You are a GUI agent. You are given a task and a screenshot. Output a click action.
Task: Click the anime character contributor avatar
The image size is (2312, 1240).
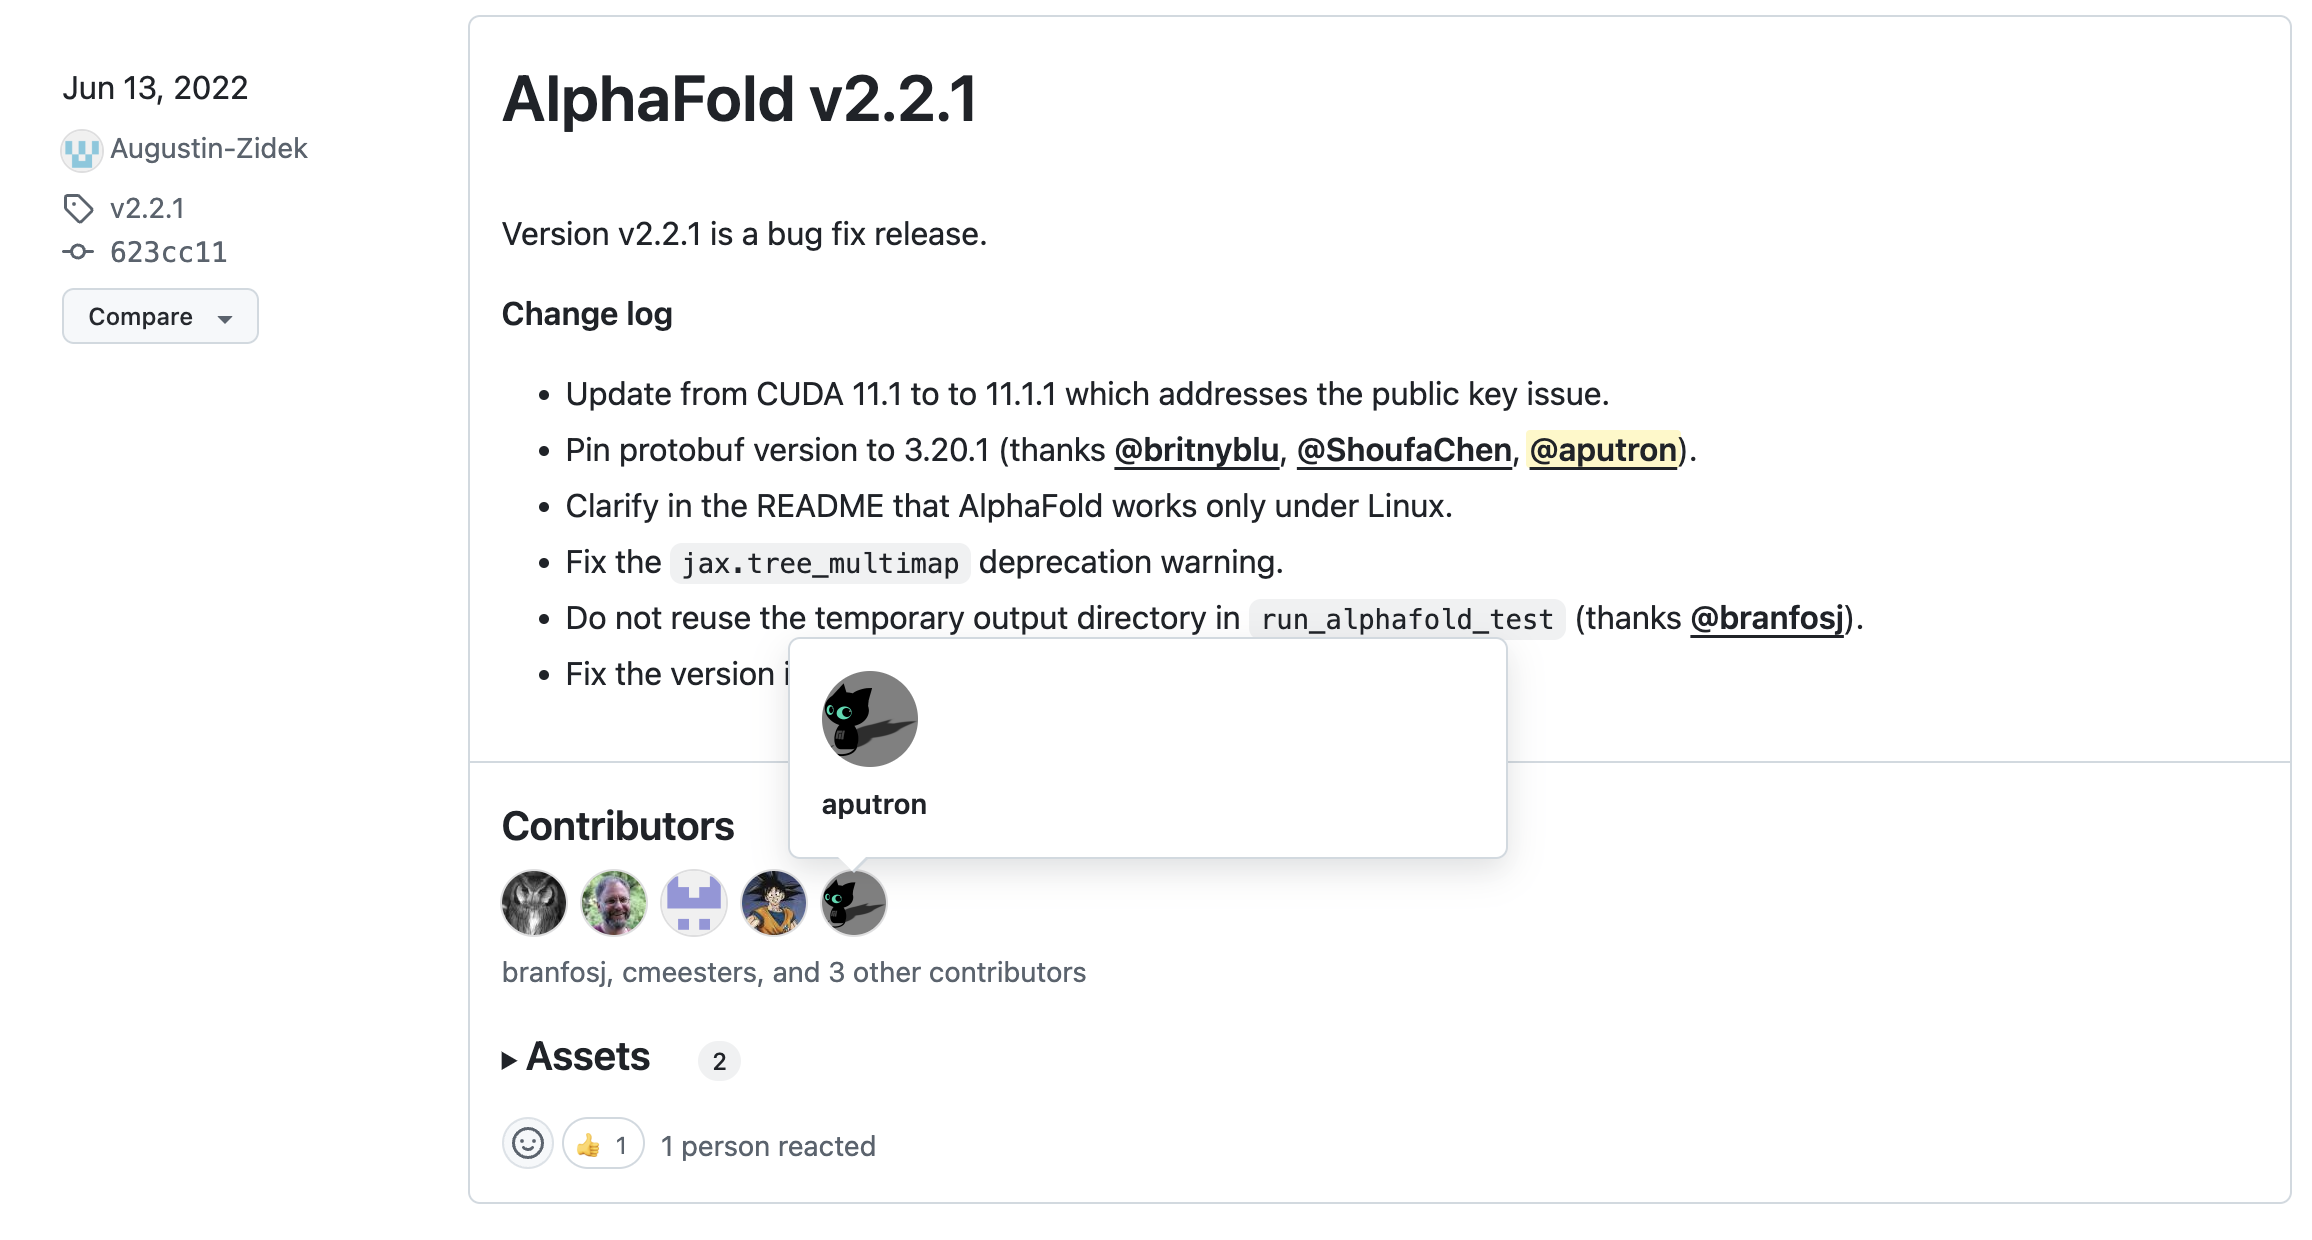coord(774,903)
